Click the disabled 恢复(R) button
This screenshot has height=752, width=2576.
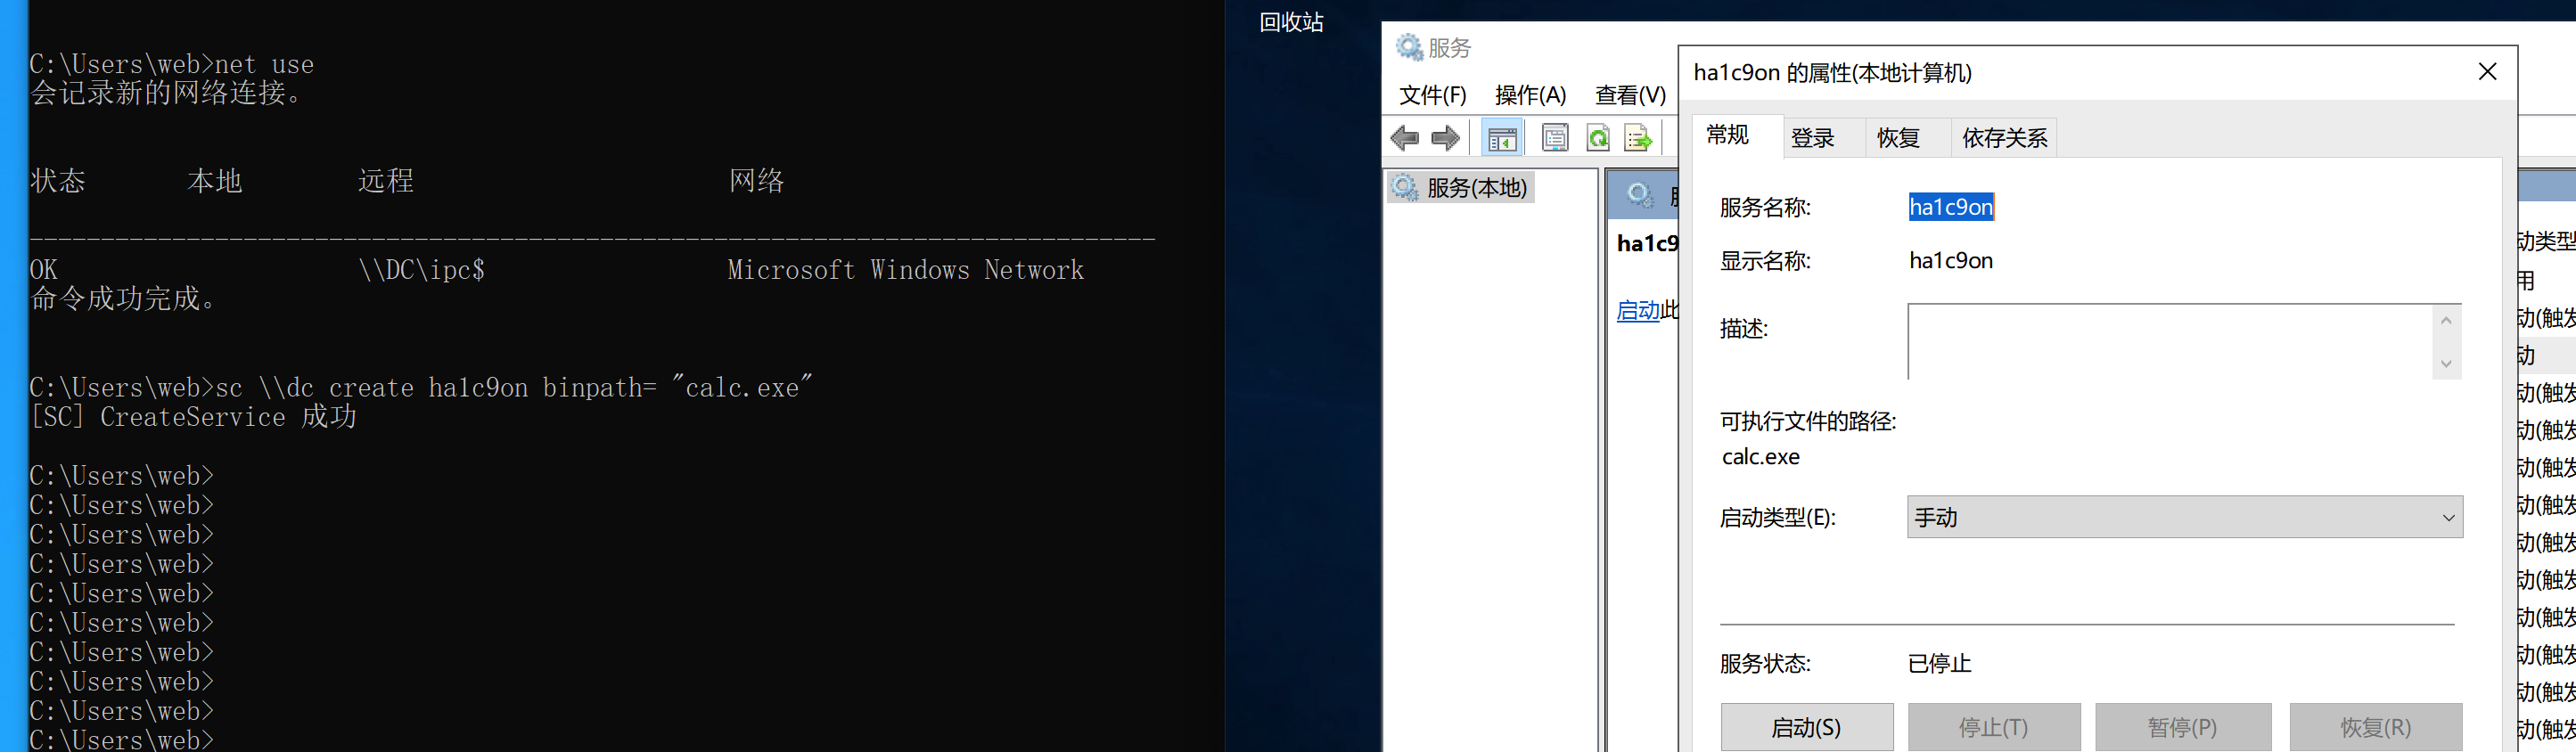point(2376,727)
